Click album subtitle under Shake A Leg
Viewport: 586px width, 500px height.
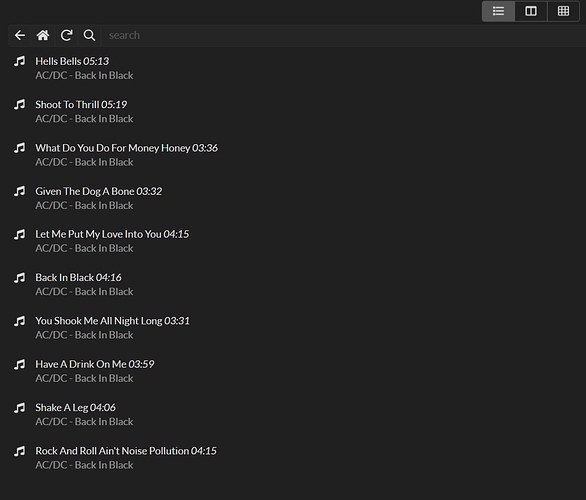point(84,422)
